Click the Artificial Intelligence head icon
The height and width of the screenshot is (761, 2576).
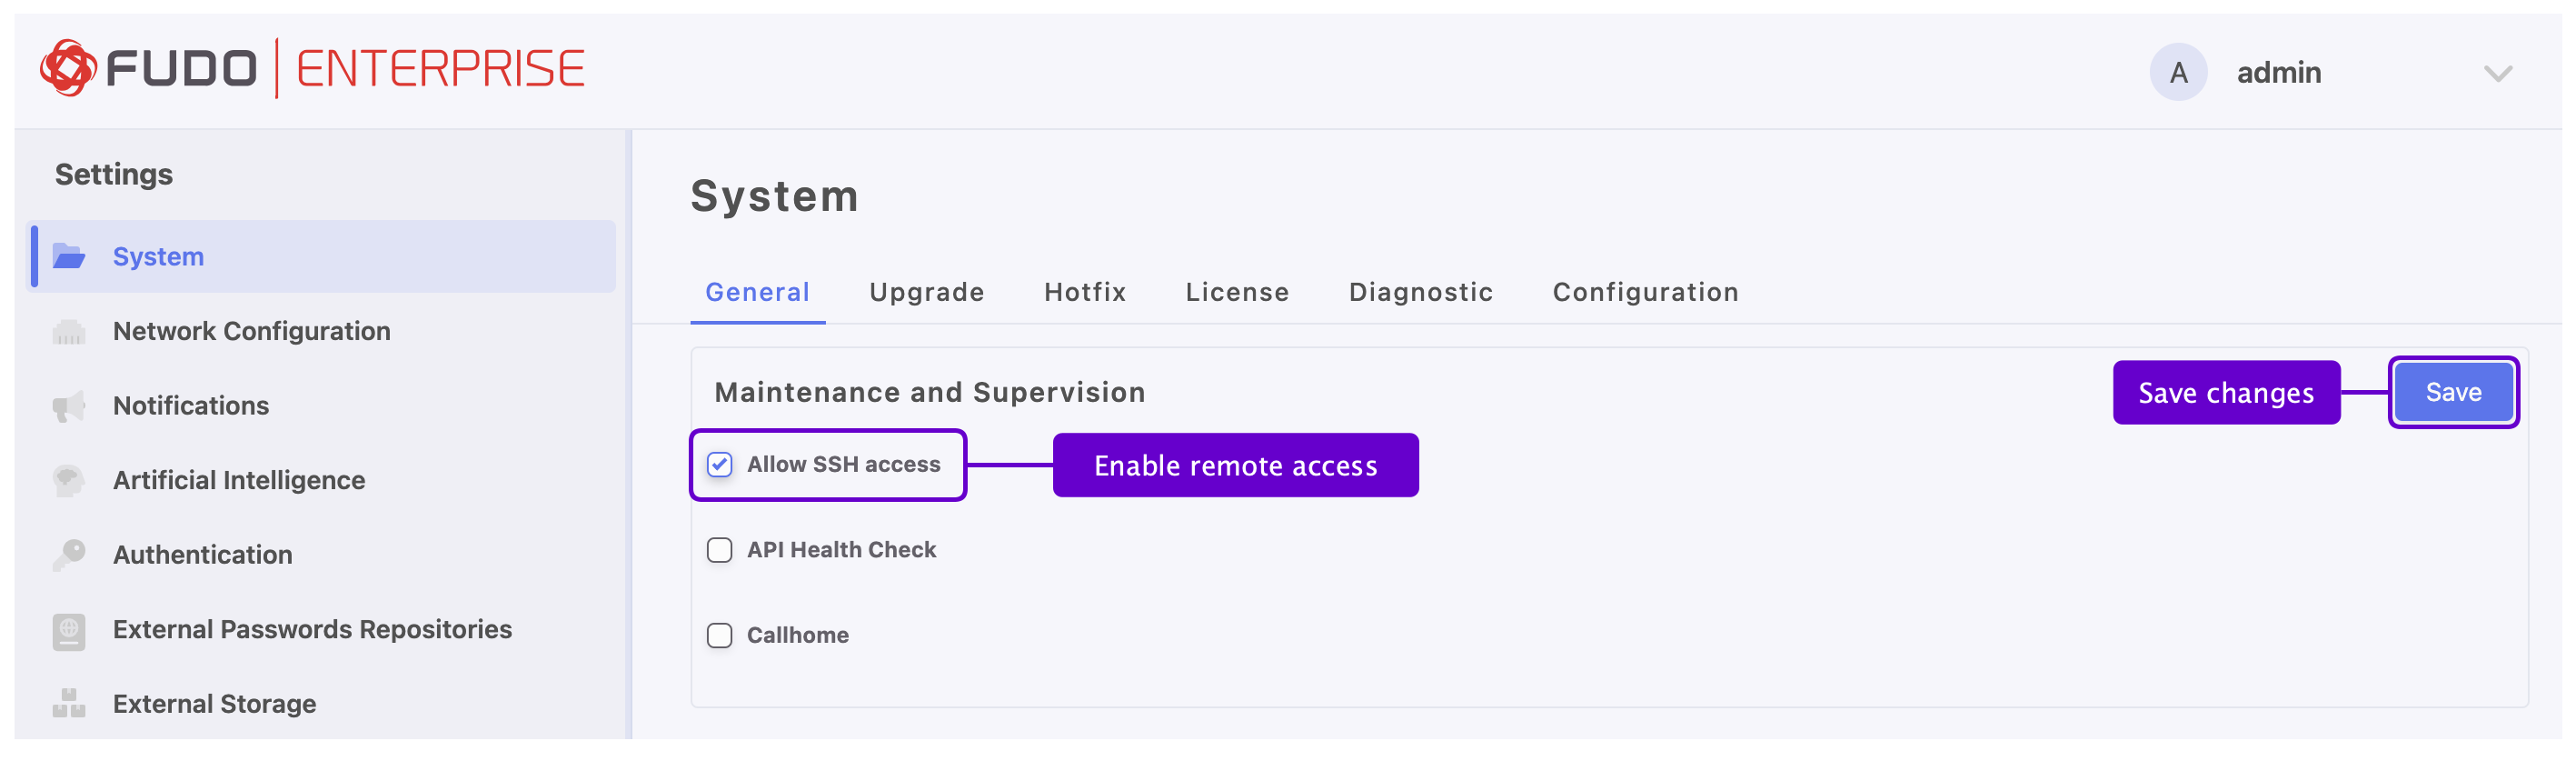pos(68,481)
